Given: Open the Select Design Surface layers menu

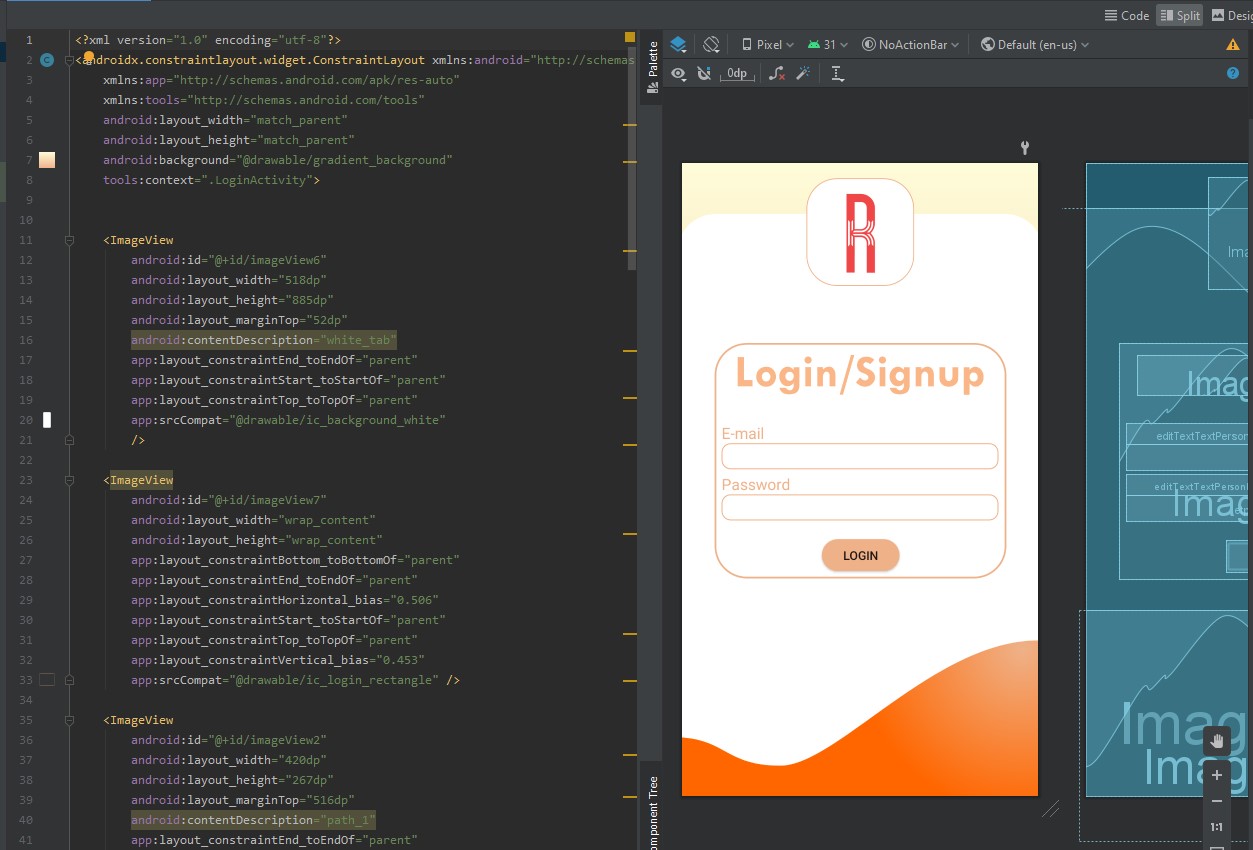Looking at the screenshot, I should click(679, 44).
